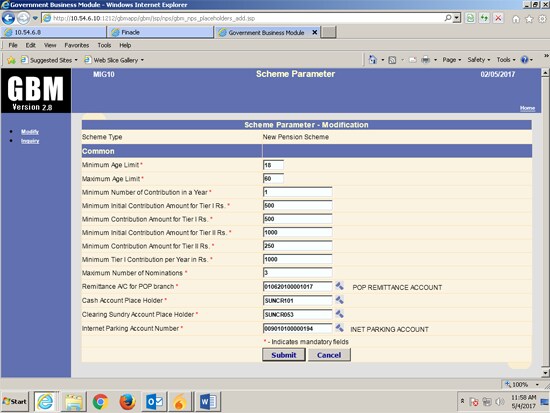The width and height of the screenshot is (550, 413).
Task: Open lookup icon for Remittance A/C field
Action: point(339,286)
